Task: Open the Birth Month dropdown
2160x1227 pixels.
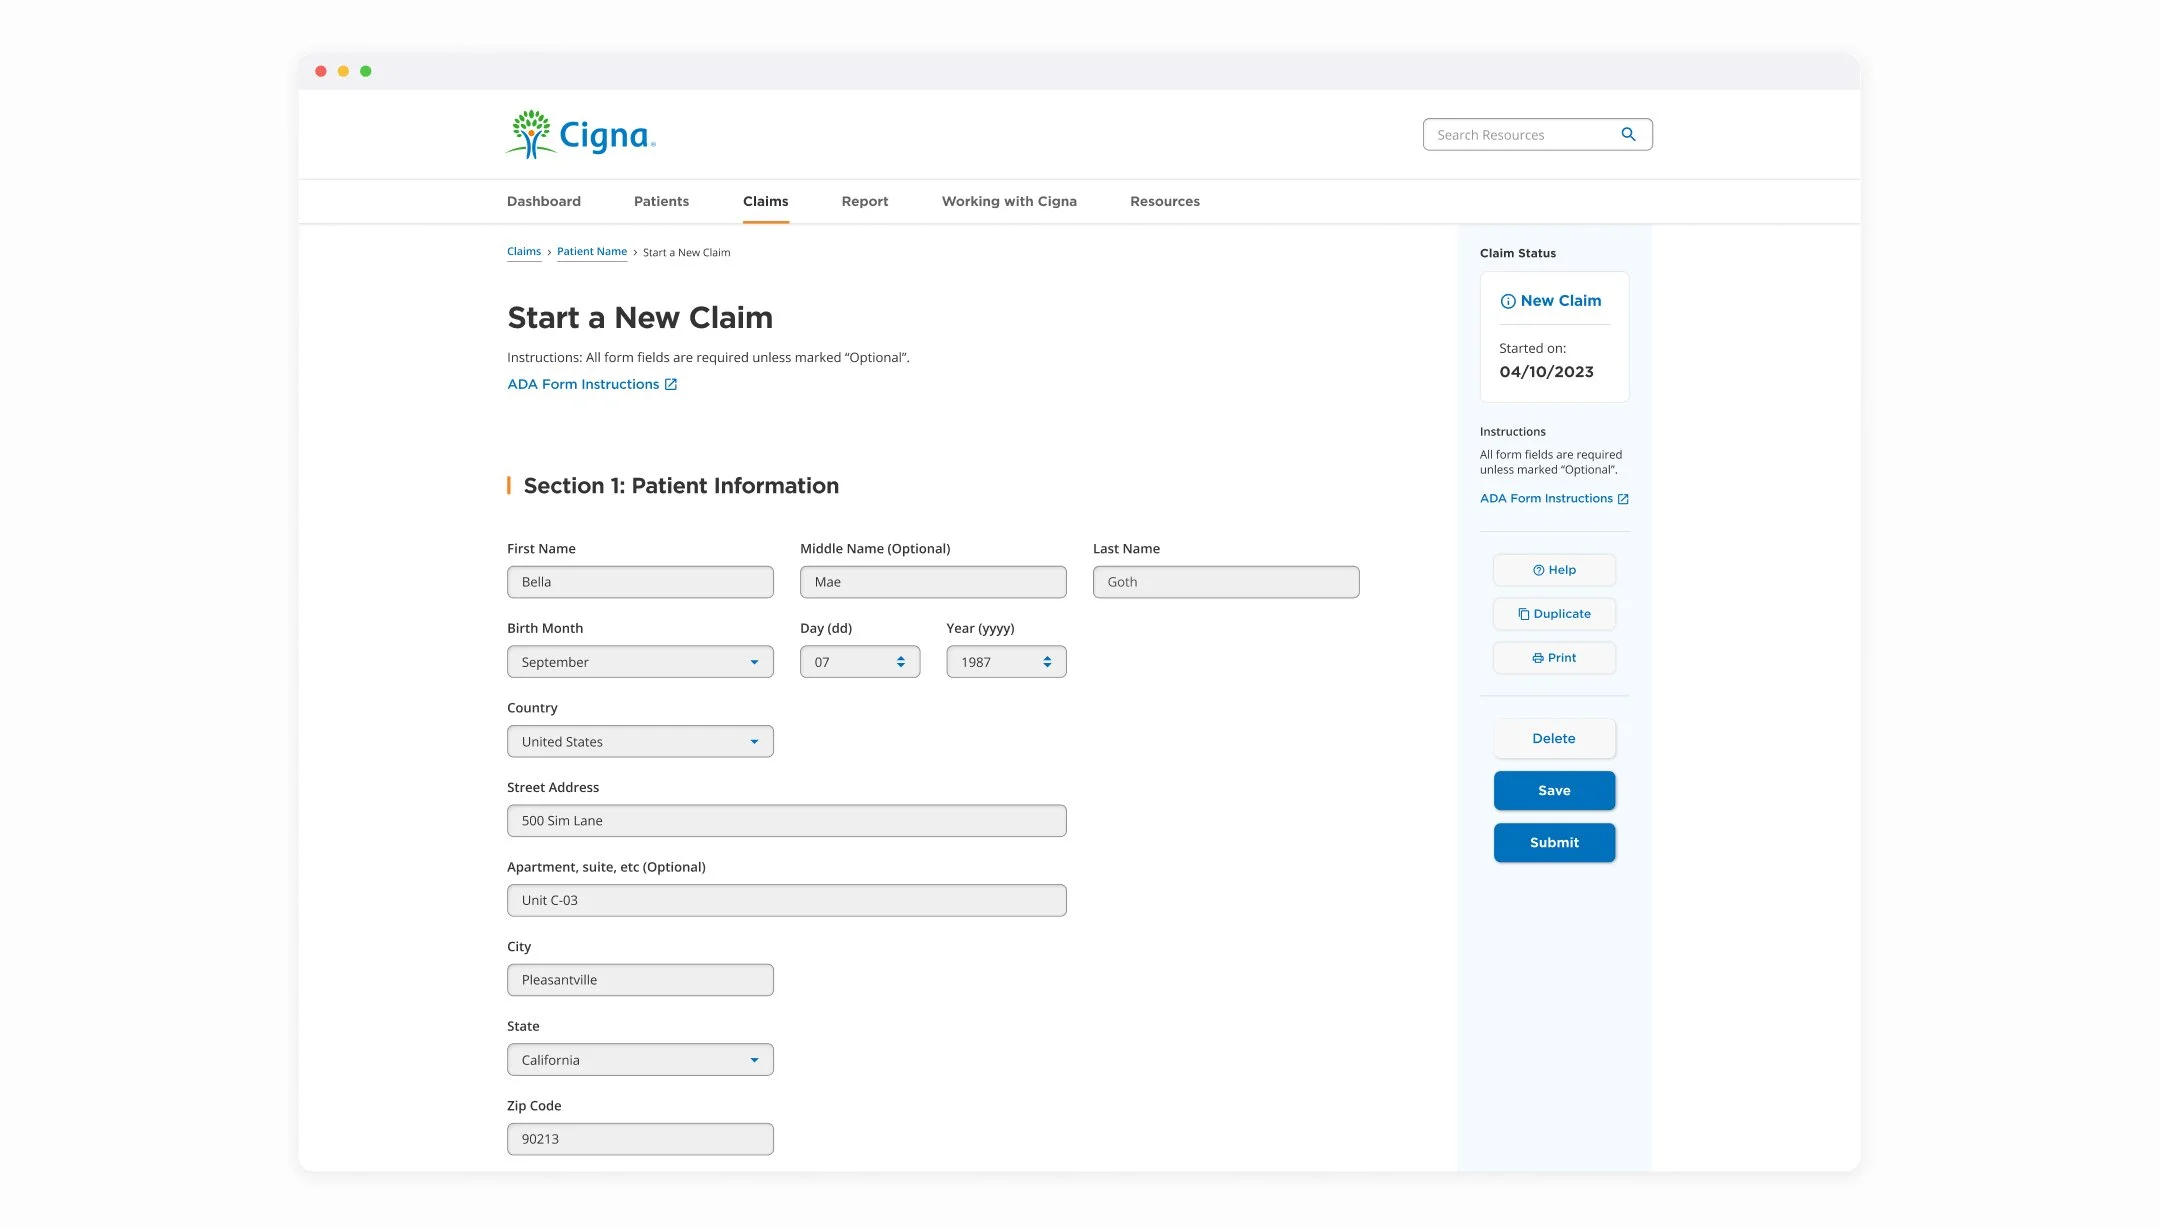Action: click(x=640, y=662)
